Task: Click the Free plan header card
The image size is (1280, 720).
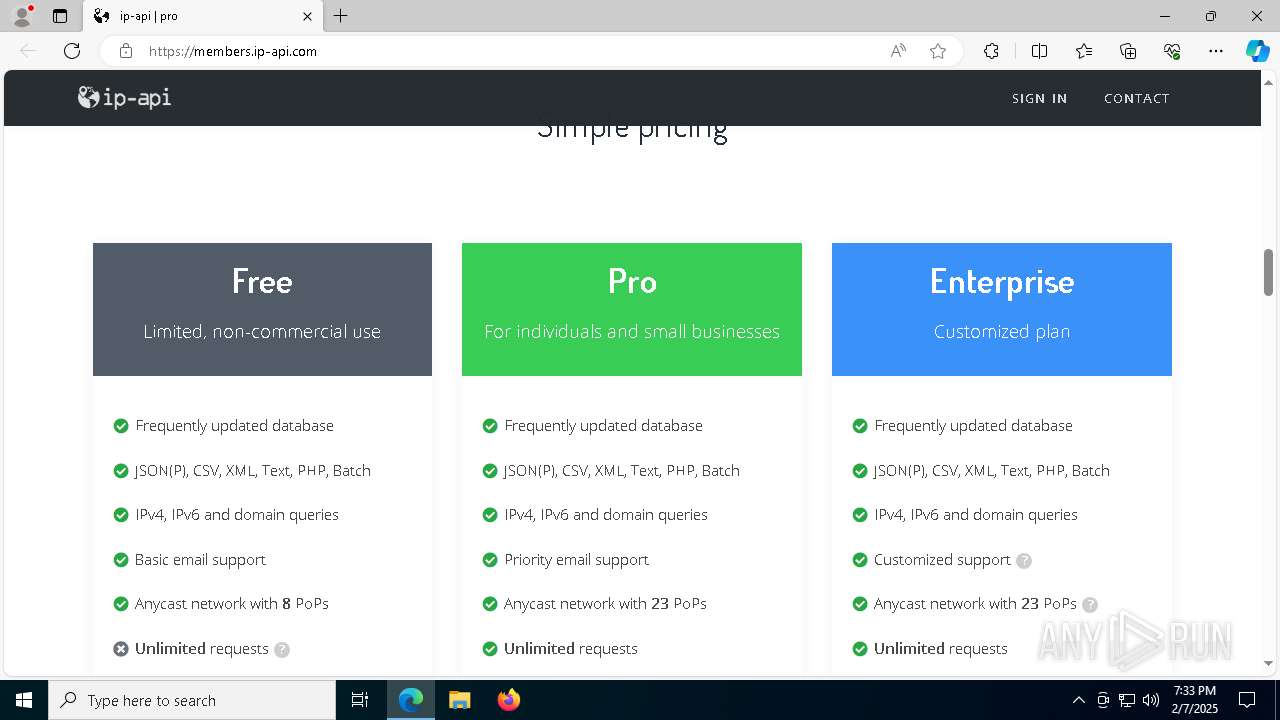Action: pos(262,309)
